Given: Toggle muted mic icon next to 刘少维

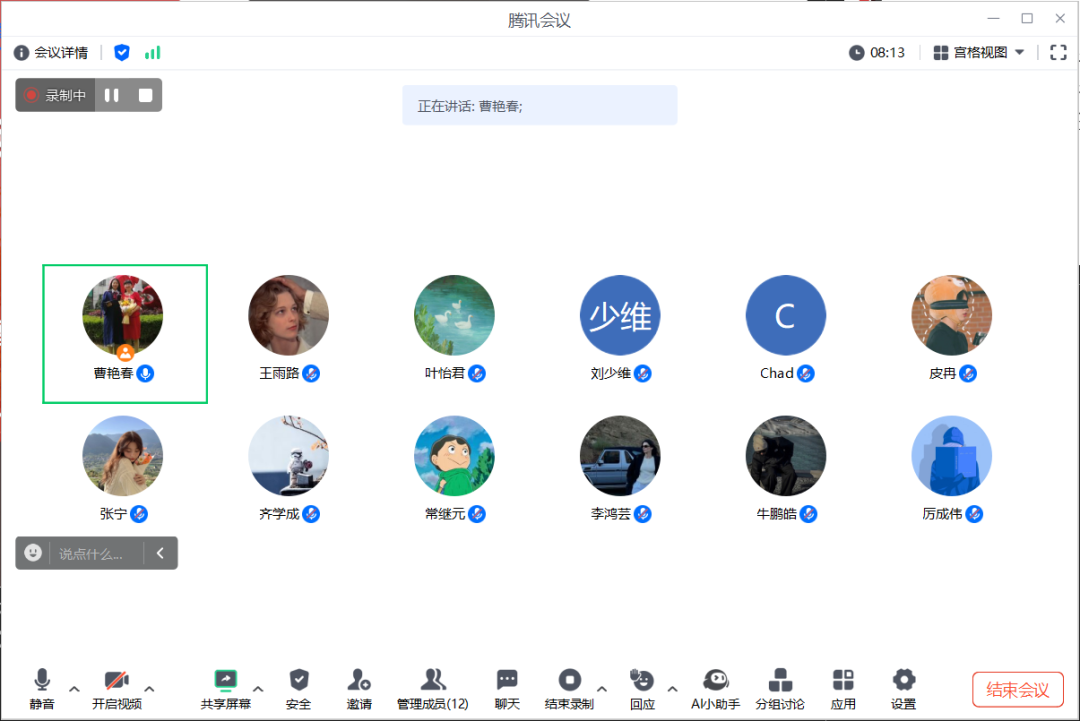Looking at the screenshot, I should pos(643,373).
